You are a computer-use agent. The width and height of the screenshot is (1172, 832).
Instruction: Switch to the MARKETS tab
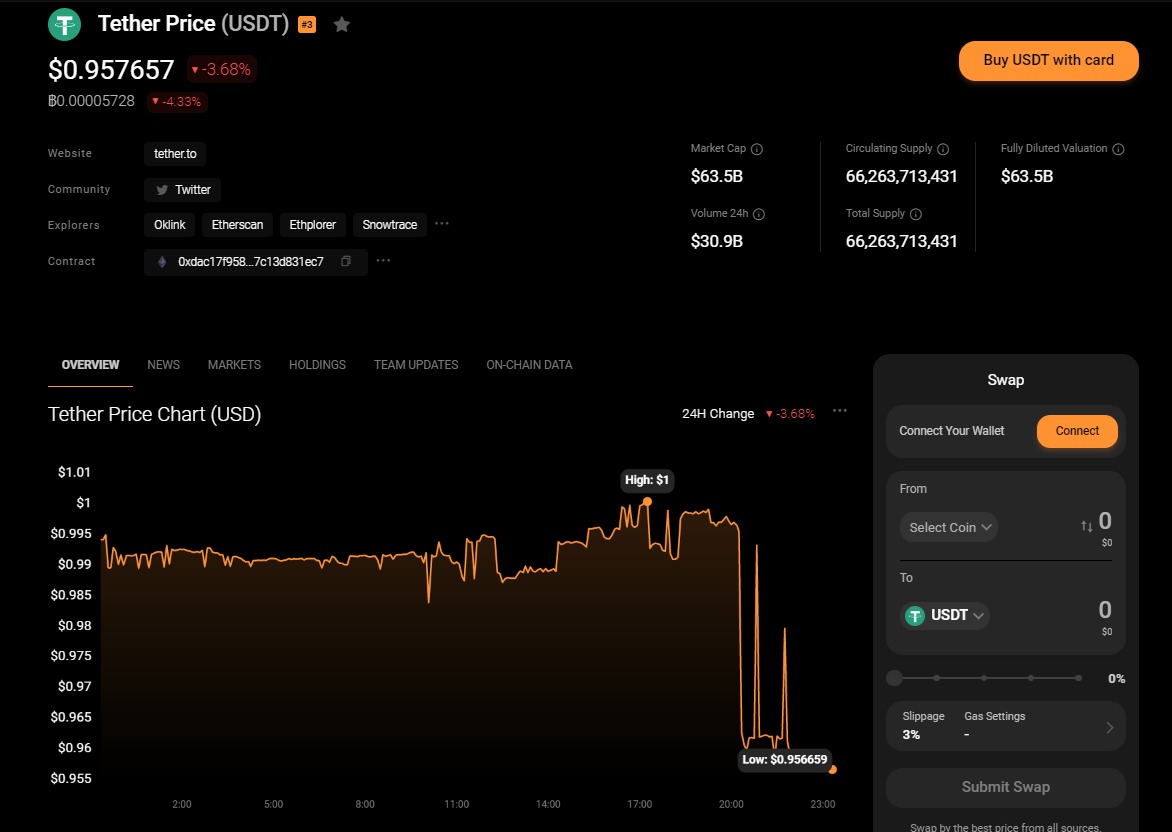click(234, 365)
